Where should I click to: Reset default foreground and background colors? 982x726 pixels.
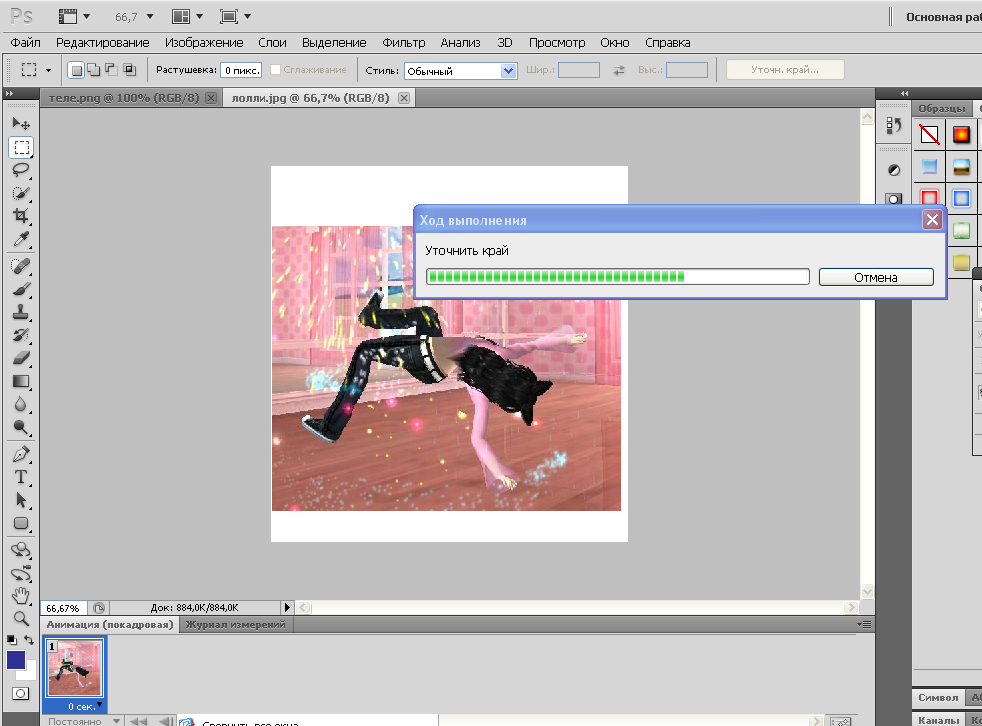(11, 640)
